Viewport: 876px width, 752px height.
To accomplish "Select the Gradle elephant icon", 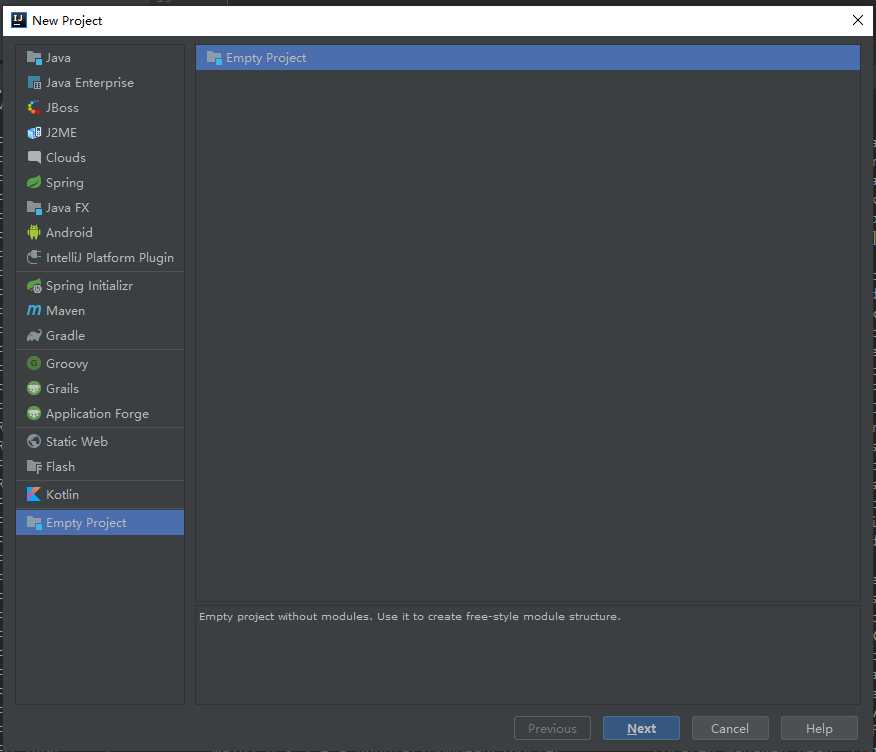I will [34, 335].
